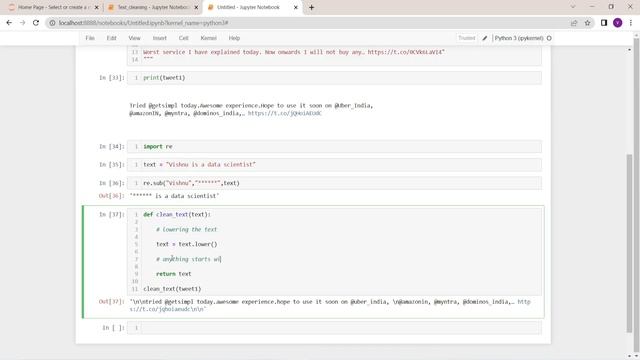Close the Untitled notebook tab
This screenshot has width=640, height=360.
pyautogui.click(x=296, y=7)
